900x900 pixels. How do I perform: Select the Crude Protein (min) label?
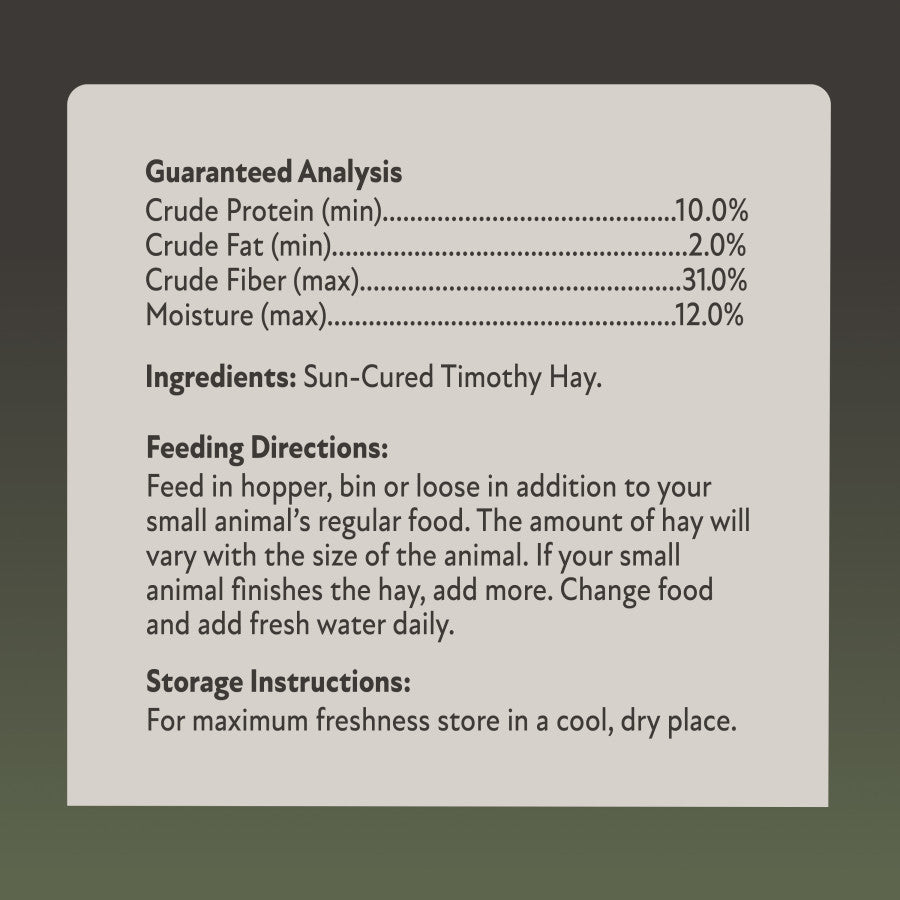pyautogui.click(x=265, y=211)
